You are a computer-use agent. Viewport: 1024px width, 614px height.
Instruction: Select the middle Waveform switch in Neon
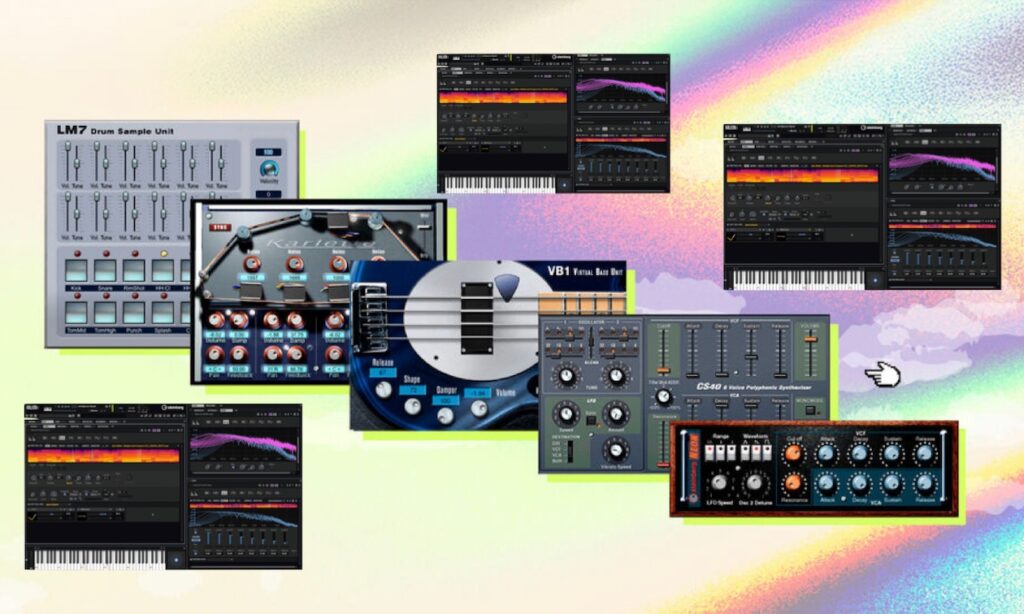pos(756,451)
